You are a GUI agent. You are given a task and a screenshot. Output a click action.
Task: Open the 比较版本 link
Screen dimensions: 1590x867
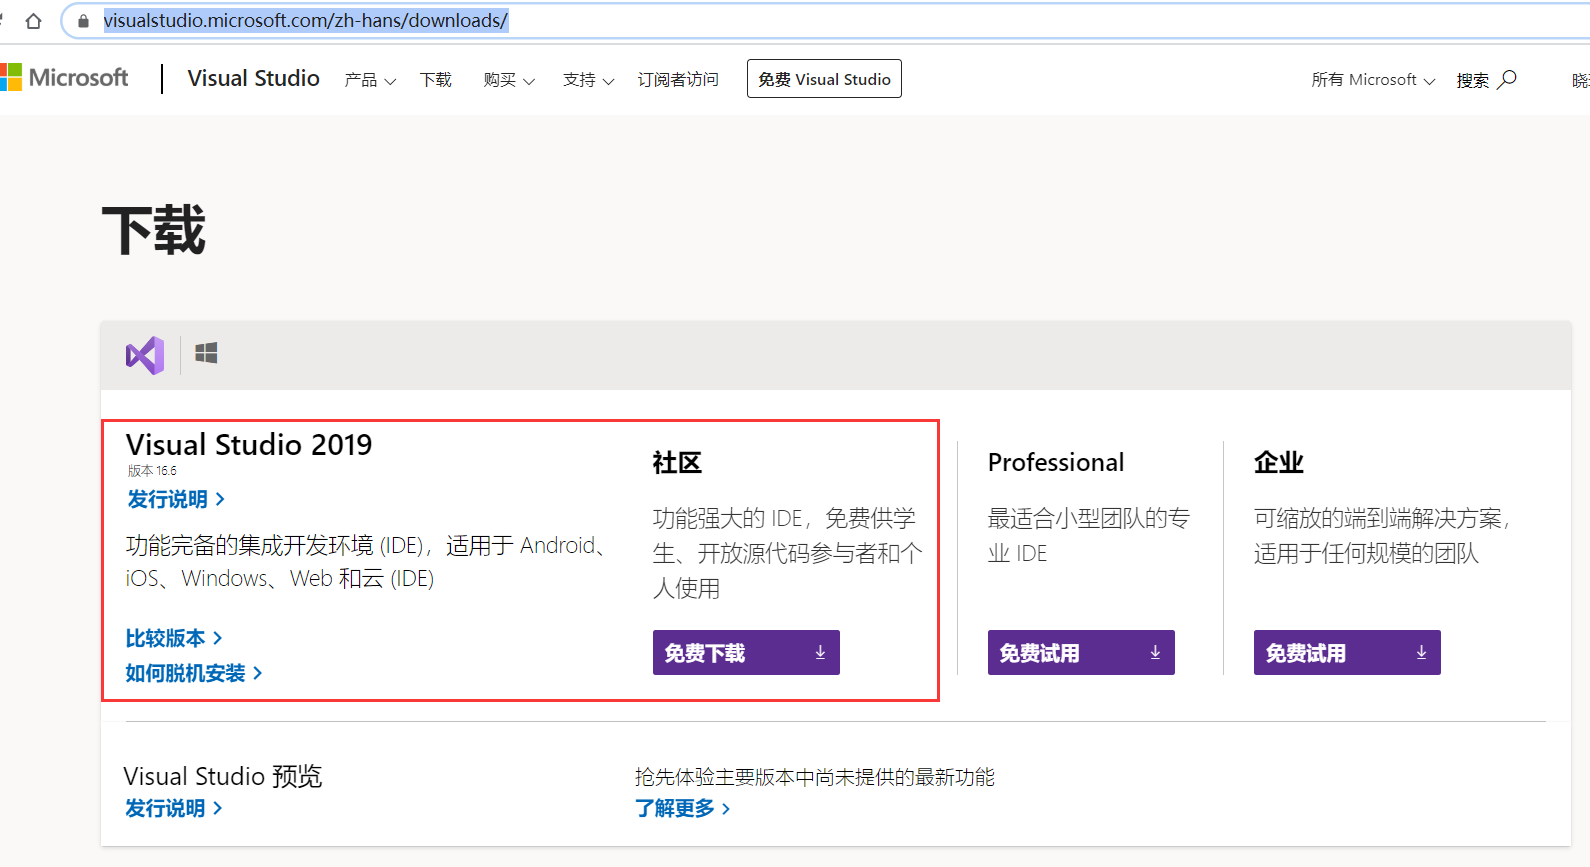click(x=174, y=638)
